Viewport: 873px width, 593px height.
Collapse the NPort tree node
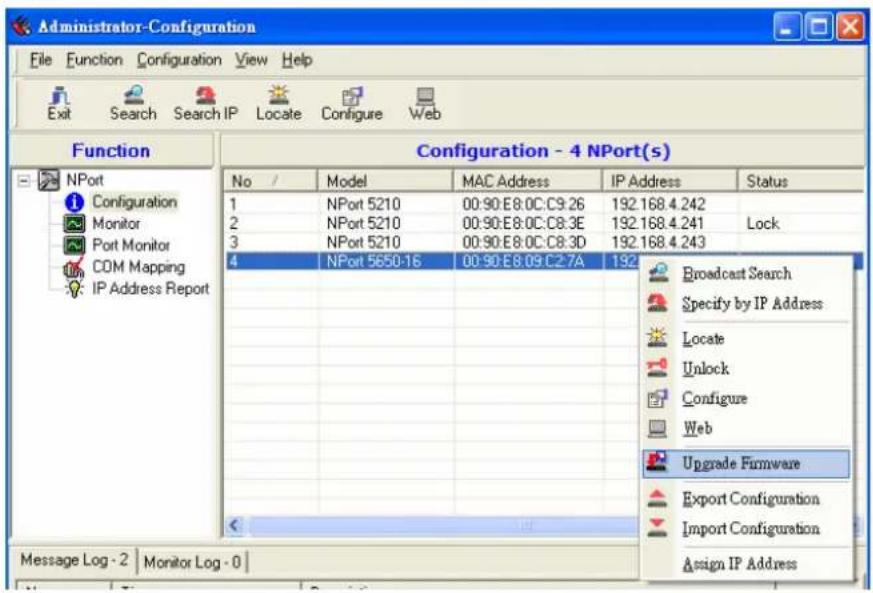pos(24,180)
